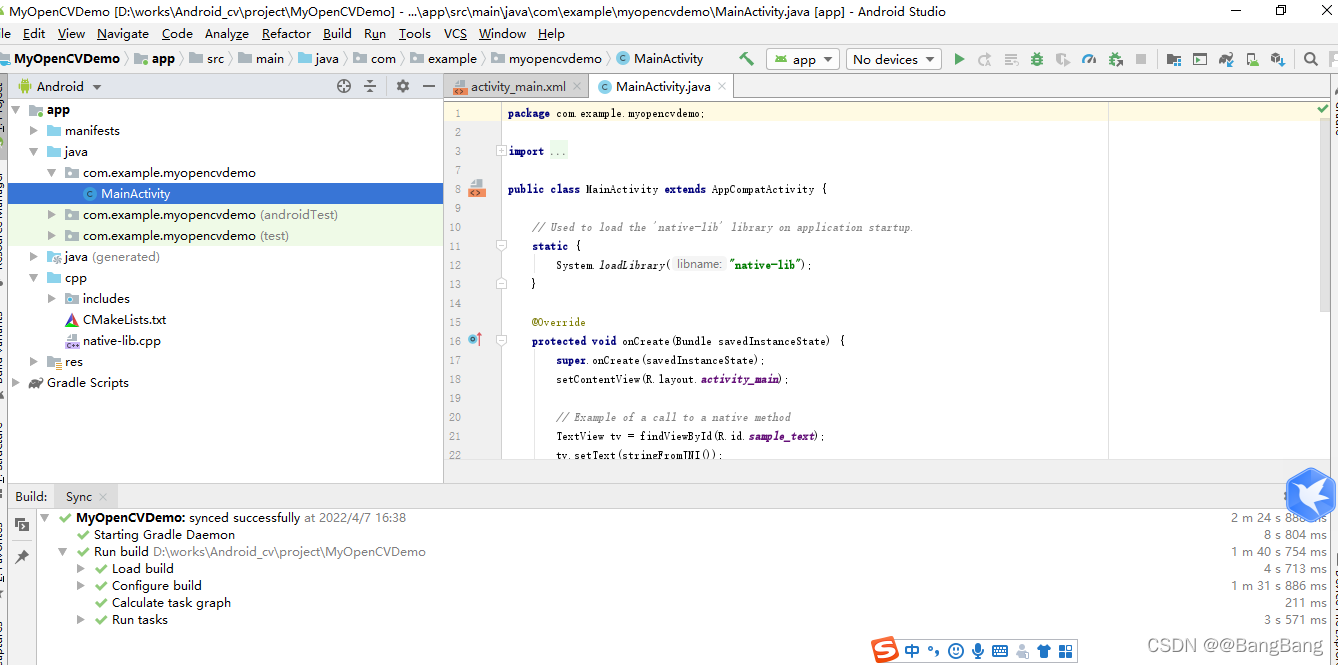Image resolution: width=1338 pixels, height=665 pixels.
Task: Open AVD Manager icon
Action: (x=1252, y=59)
